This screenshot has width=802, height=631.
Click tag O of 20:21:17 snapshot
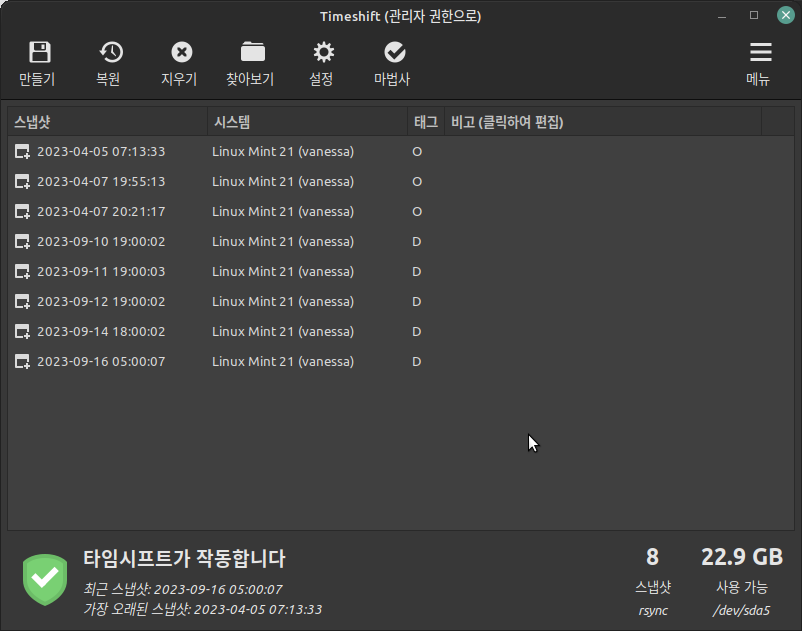point(417,212)
